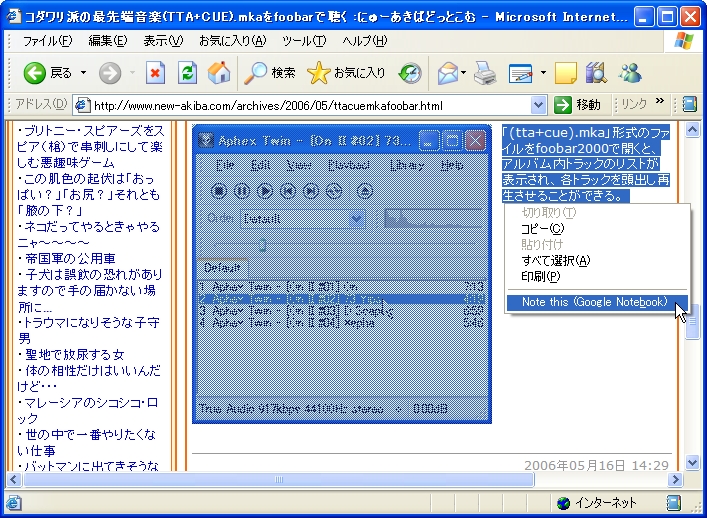Screen dimensions: 707x518
Task: Click the Windows flag logo
Action: coord(684,41)
